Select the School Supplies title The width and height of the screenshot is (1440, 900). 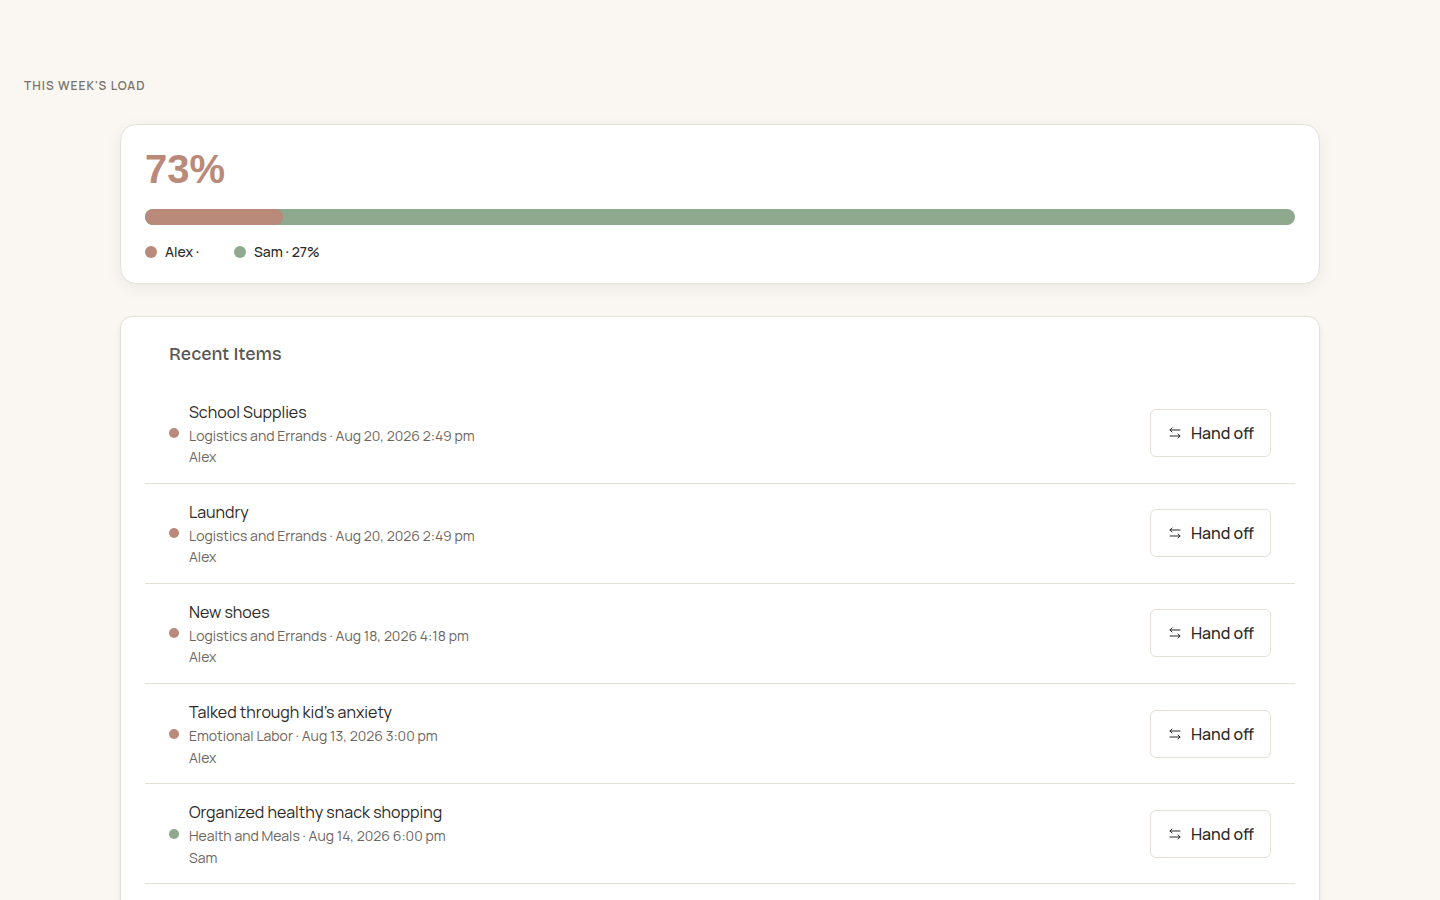[247, 412]
